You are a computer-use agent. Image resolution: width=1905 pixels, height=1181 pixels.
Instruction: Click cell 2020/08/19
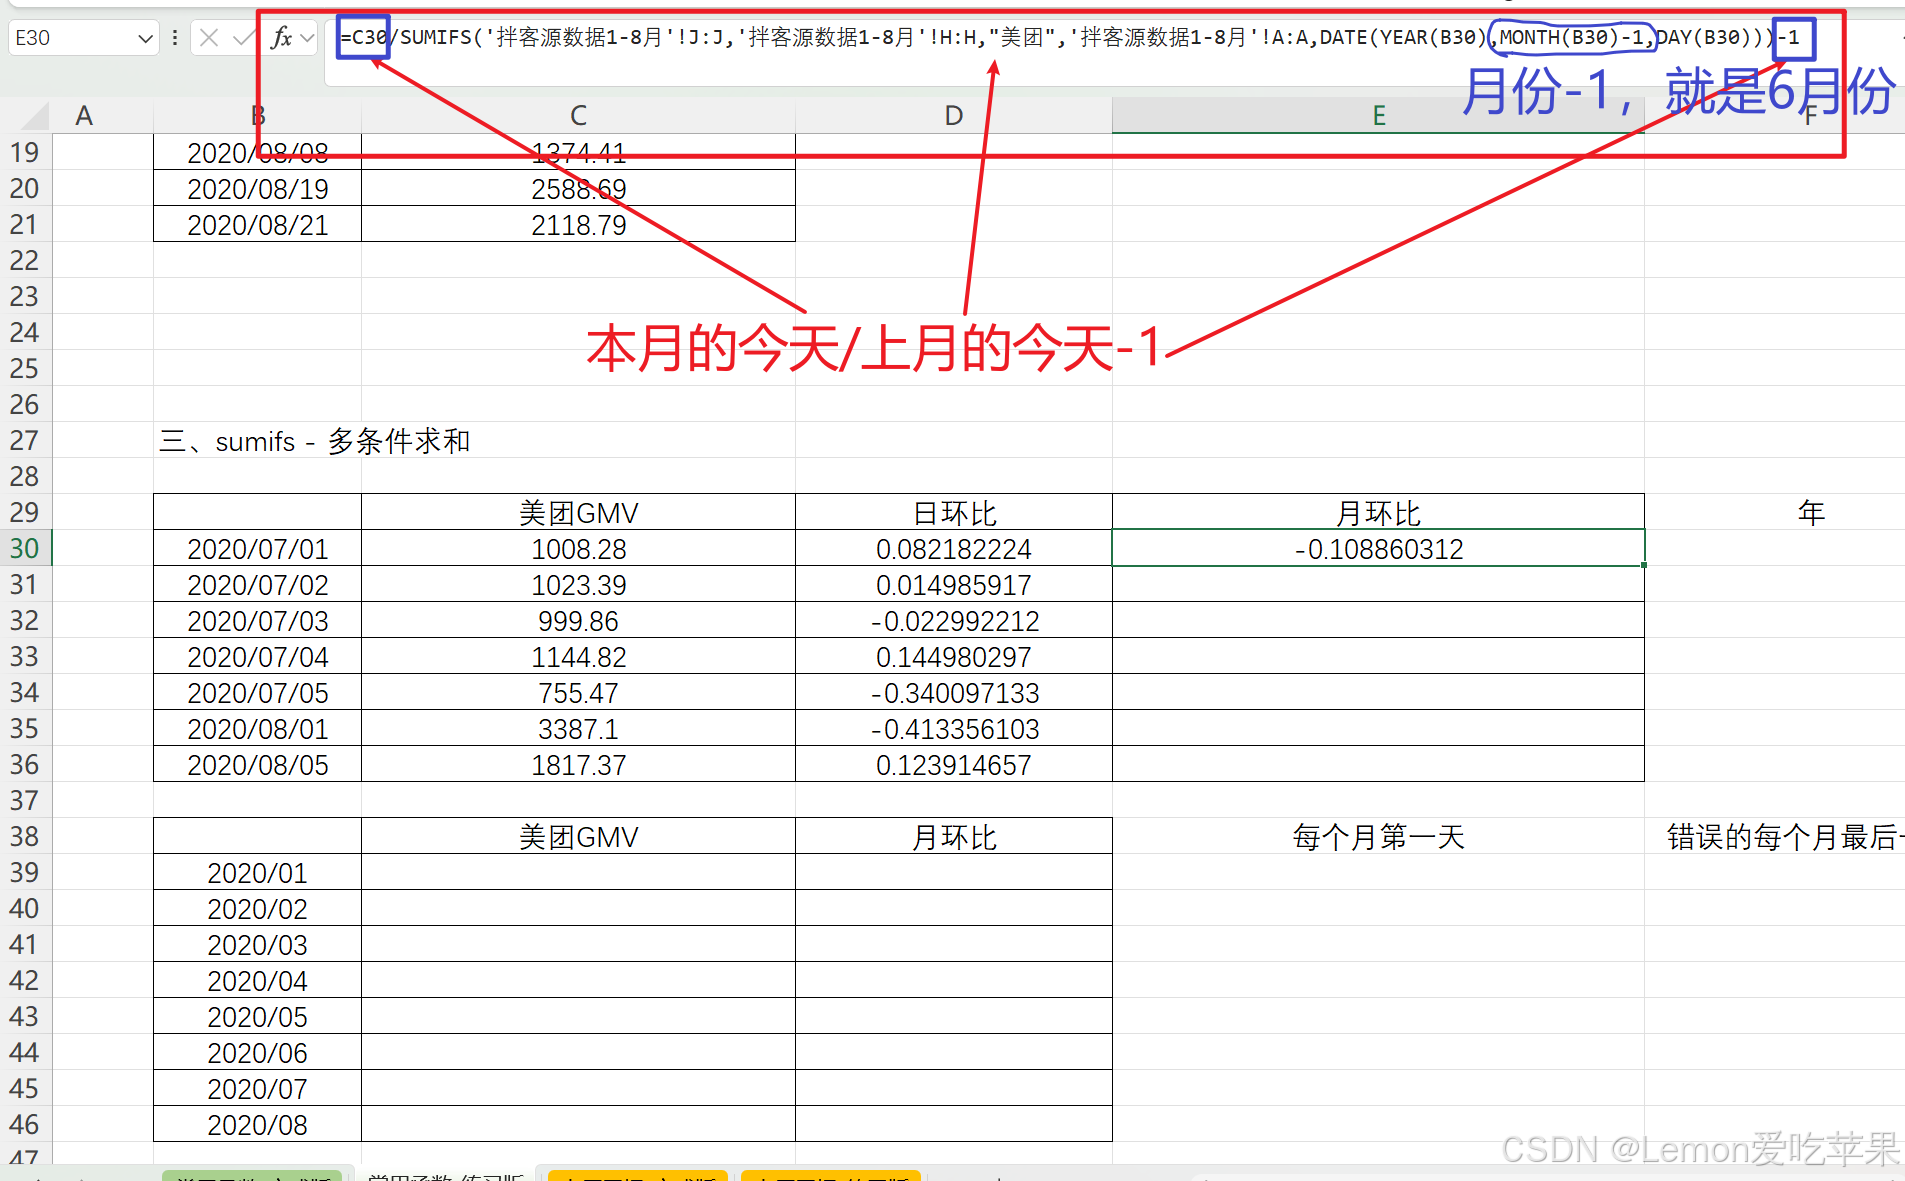(x=257, y=188)
